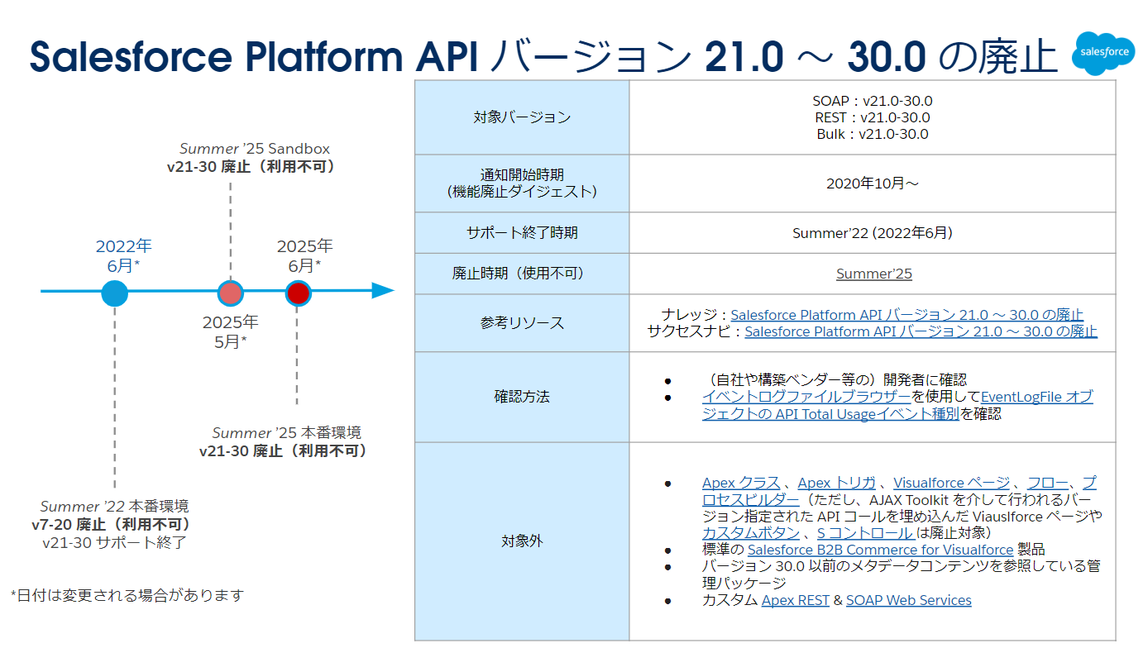The image size is (1148, 648).
Task: Click the Bulk：v21.0-30.0 text
Action: [x=872, y=135]
